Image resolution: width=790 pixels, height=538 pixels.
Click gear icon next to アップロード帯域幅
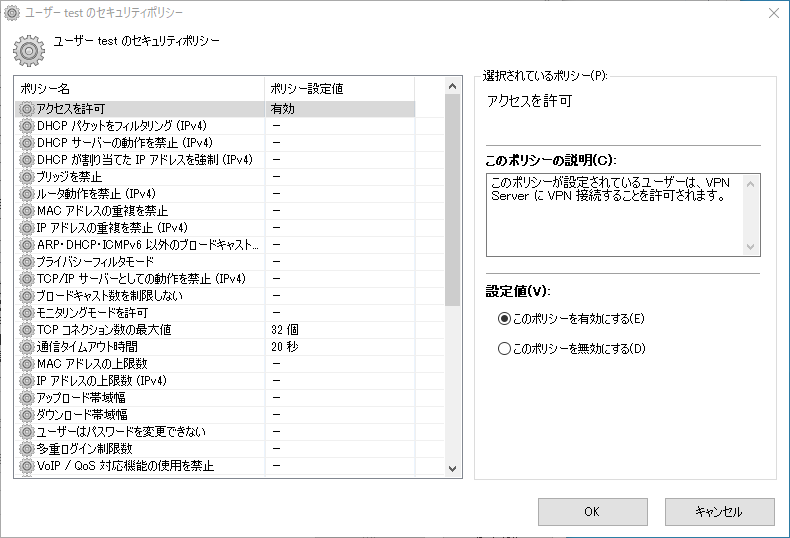click(26, 397)
